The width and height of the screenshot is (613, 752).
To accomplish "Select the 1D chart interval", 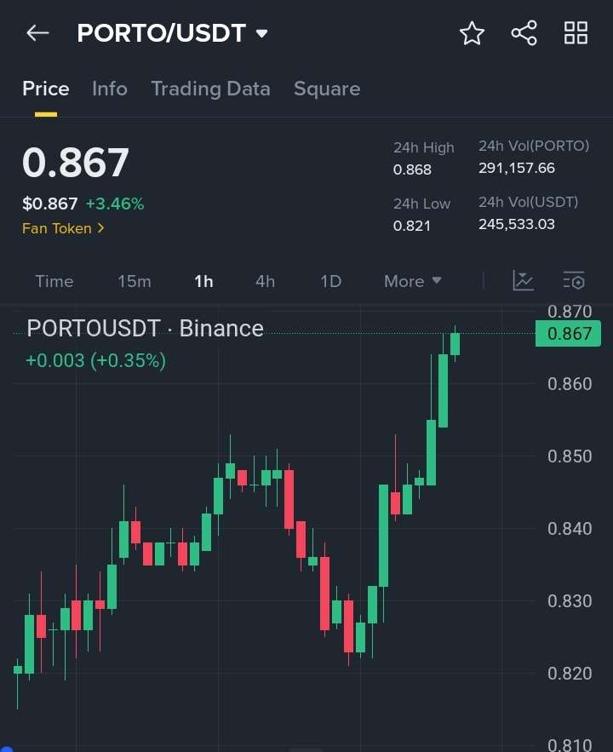I will 331,281.
